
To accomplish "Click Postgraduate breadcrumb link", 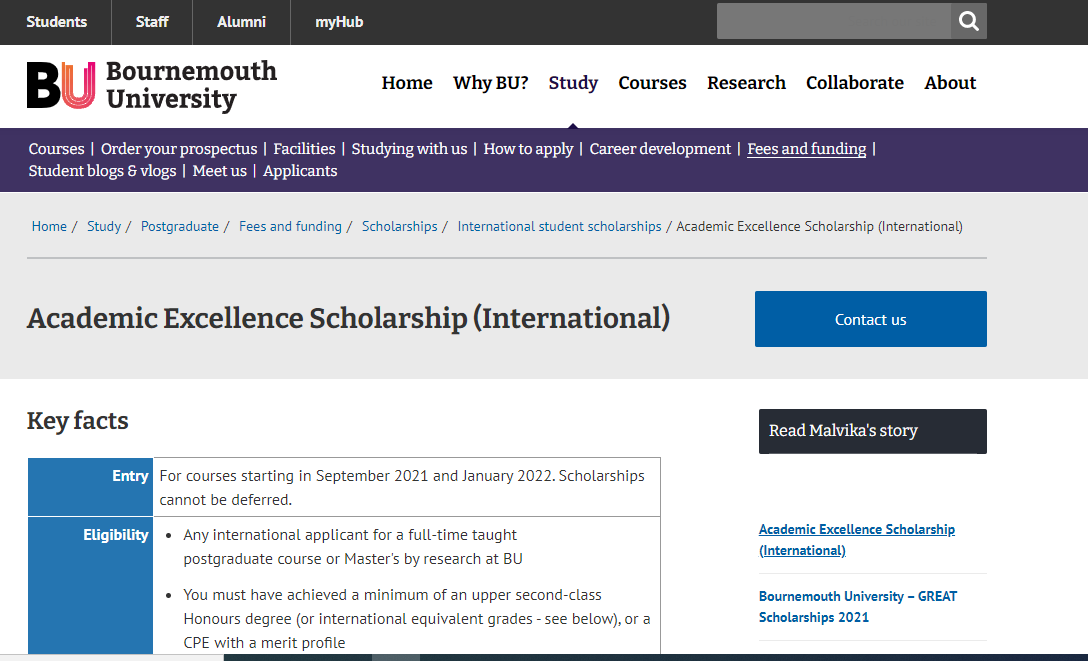I will [x=180, y=226].
